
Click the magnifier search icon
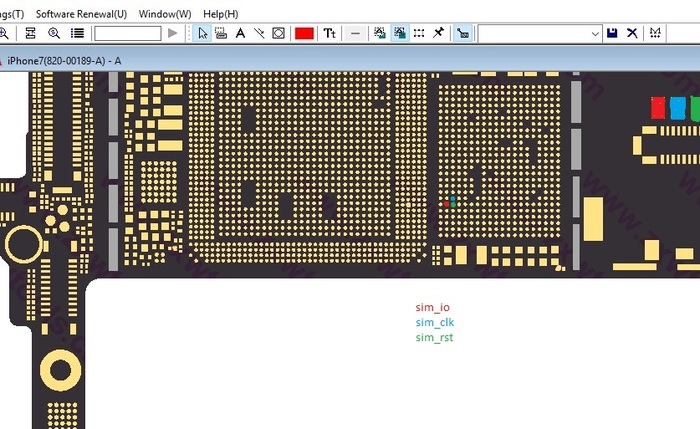point(54,33)
